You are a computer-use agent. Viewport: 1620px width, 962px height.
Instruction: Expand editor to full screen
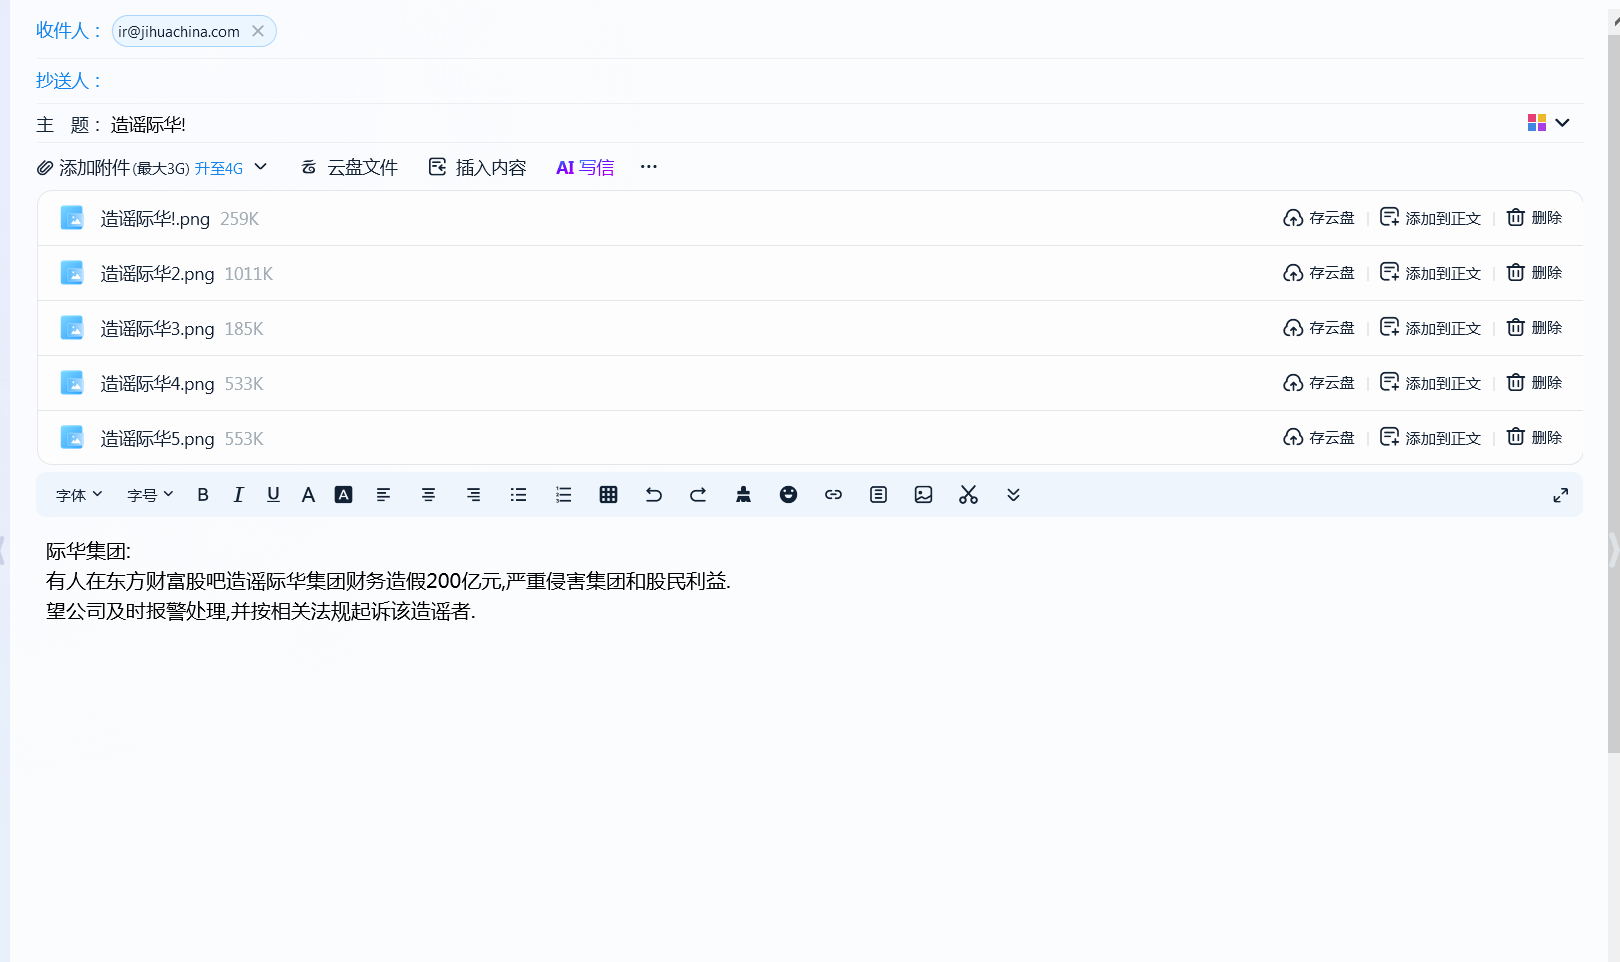(1561, 495)
